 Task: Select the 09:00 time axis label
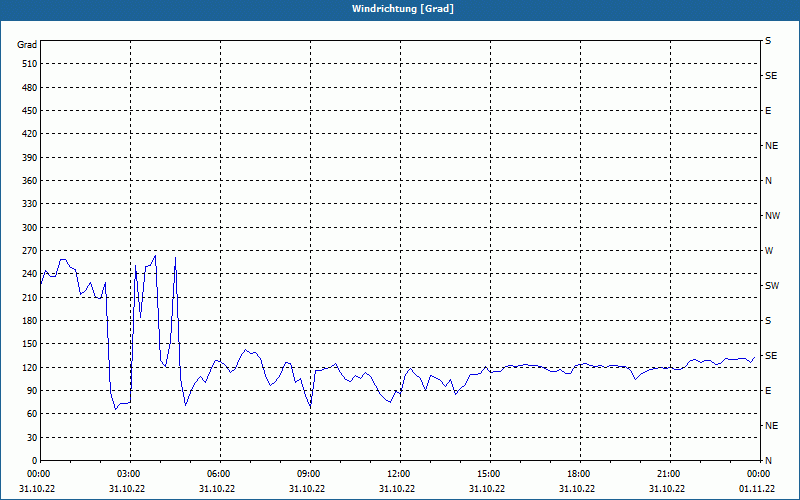(310, 474)
